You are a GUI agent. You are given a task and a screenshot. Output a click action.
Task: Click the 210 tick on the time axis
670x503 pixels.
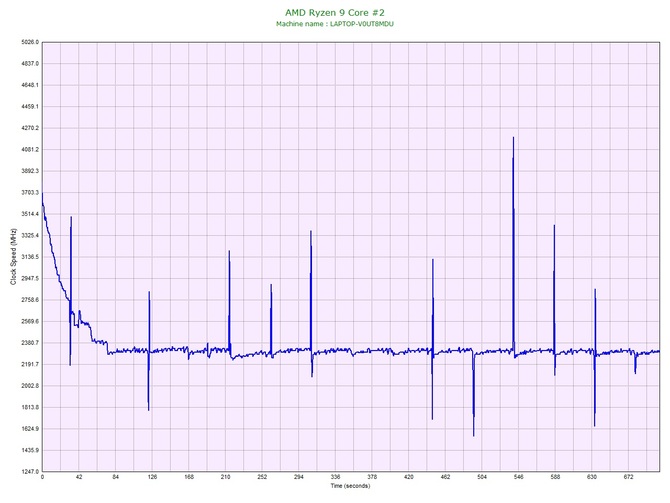pos(225,477)
